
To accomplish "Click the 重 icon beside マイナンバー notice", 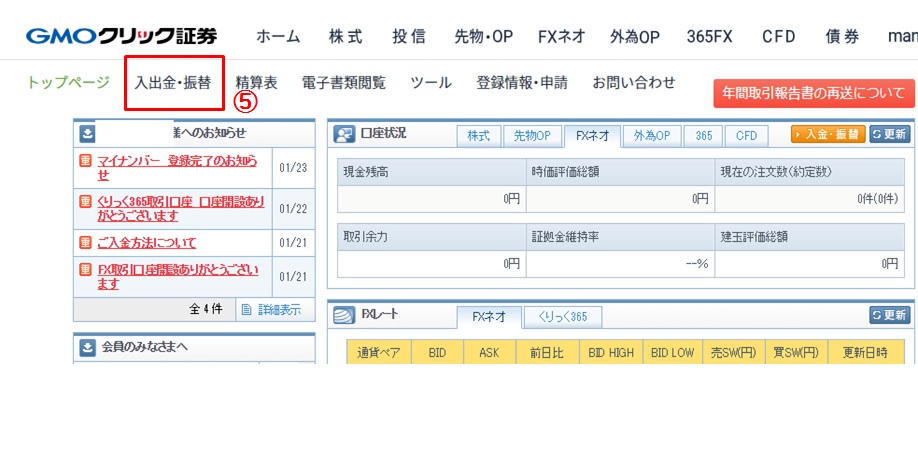I will pos(85,160).
